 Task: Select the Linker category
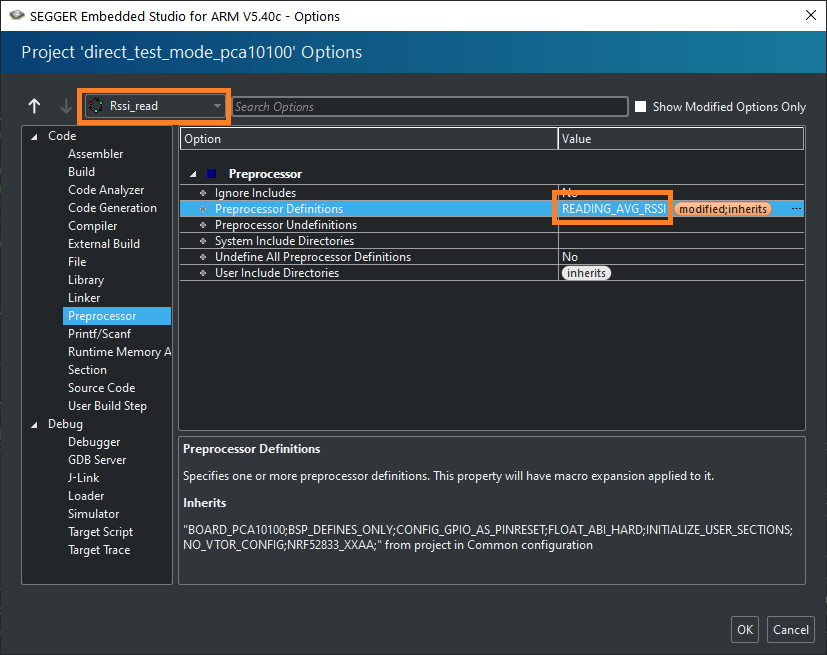point(84,298)
